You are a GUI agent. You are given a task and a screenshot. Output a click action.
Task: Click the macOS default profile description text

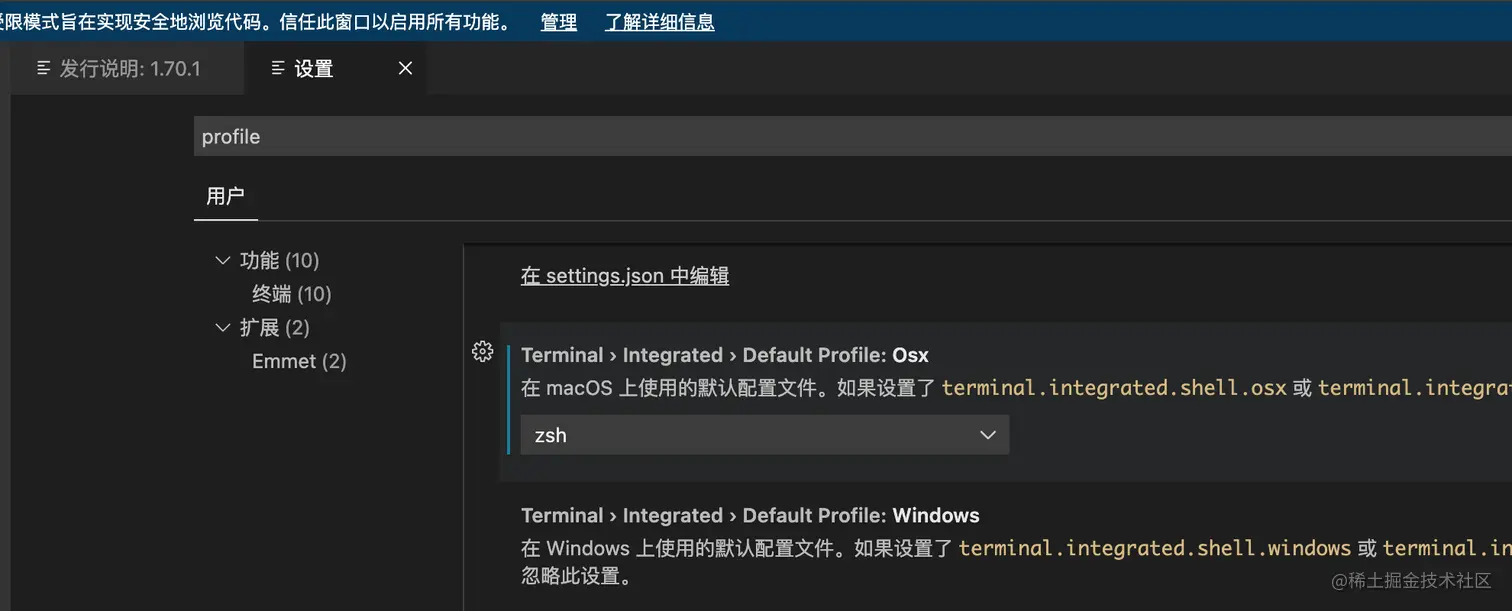click(730, 388)
